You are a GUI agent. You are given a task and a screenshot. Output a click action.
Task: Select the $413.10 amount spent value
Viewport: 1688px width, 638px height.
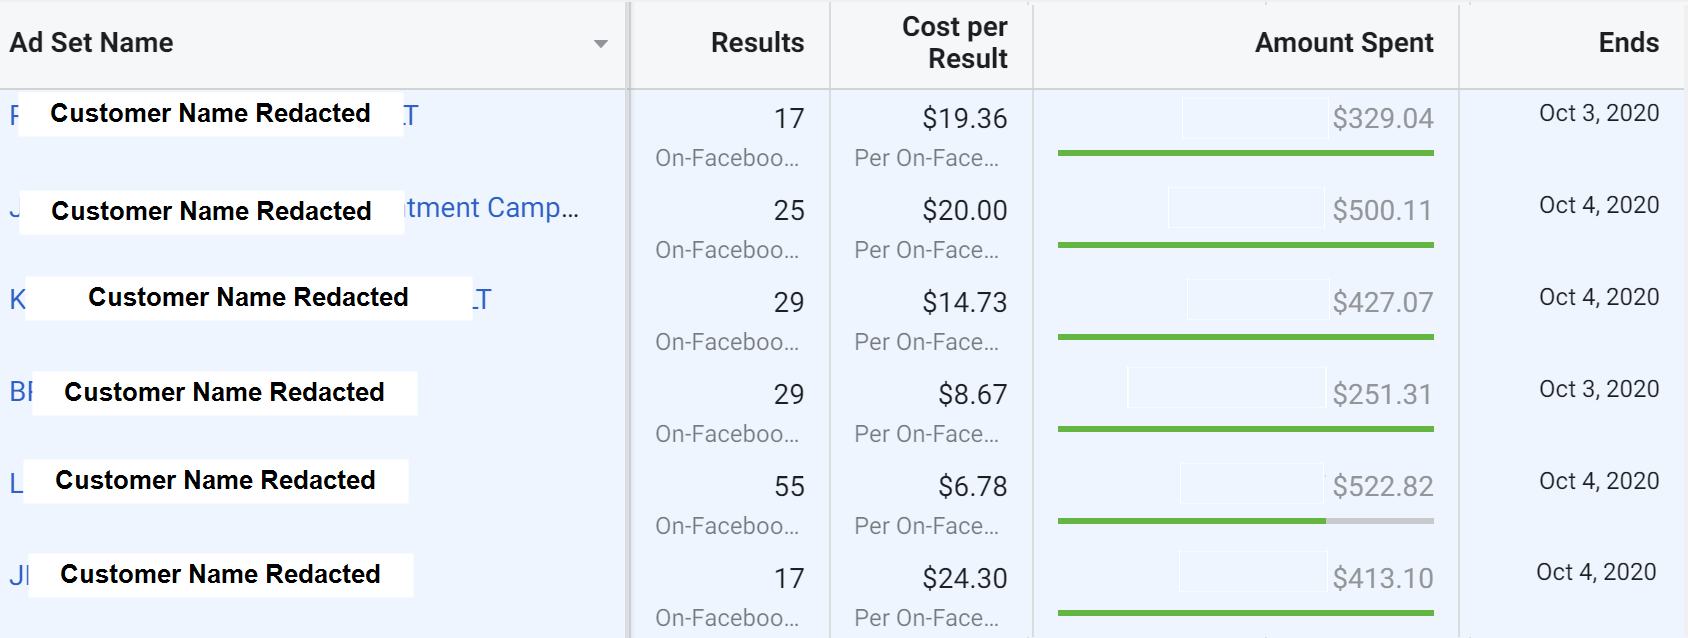(1382, 579)
